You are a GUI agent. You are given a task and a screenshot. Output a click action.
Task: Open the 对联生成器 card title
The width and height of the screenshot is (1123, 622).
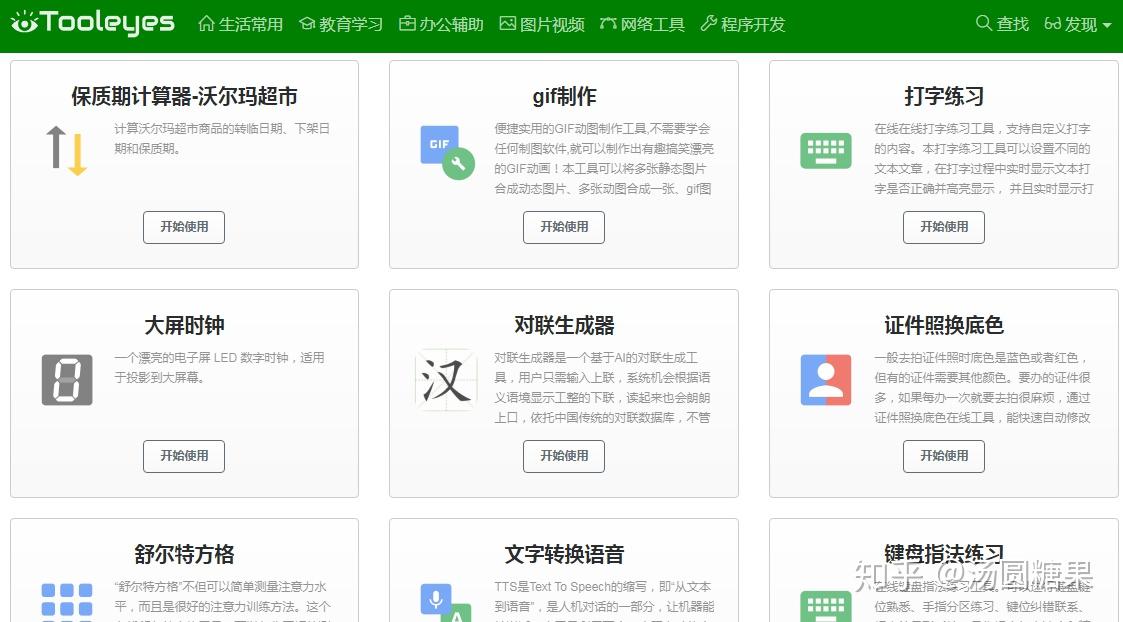click(x=564, y=325)
